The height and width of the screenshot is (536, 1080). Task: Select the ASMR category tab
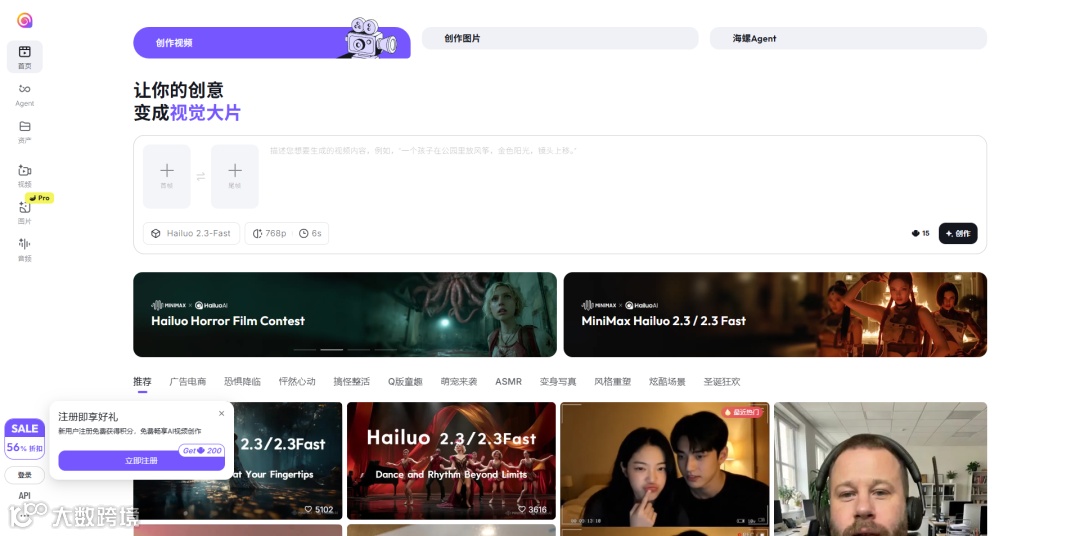pyautogui.click(x=508, y=382)
